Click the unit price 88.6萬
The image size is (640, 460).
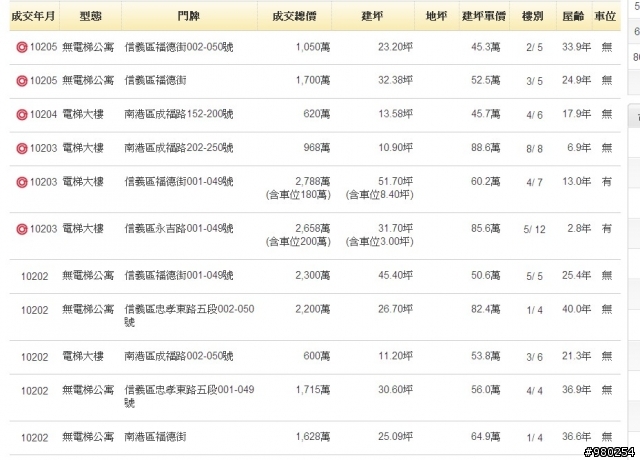coord(485,148)
